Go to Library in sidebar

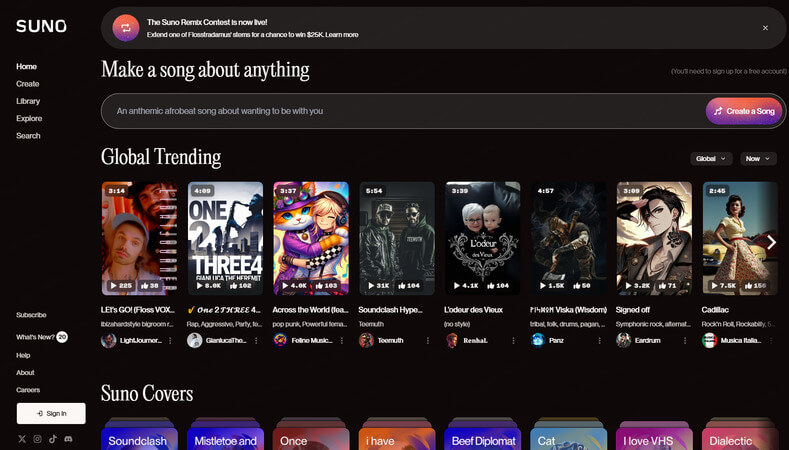(x=28, y=101)
